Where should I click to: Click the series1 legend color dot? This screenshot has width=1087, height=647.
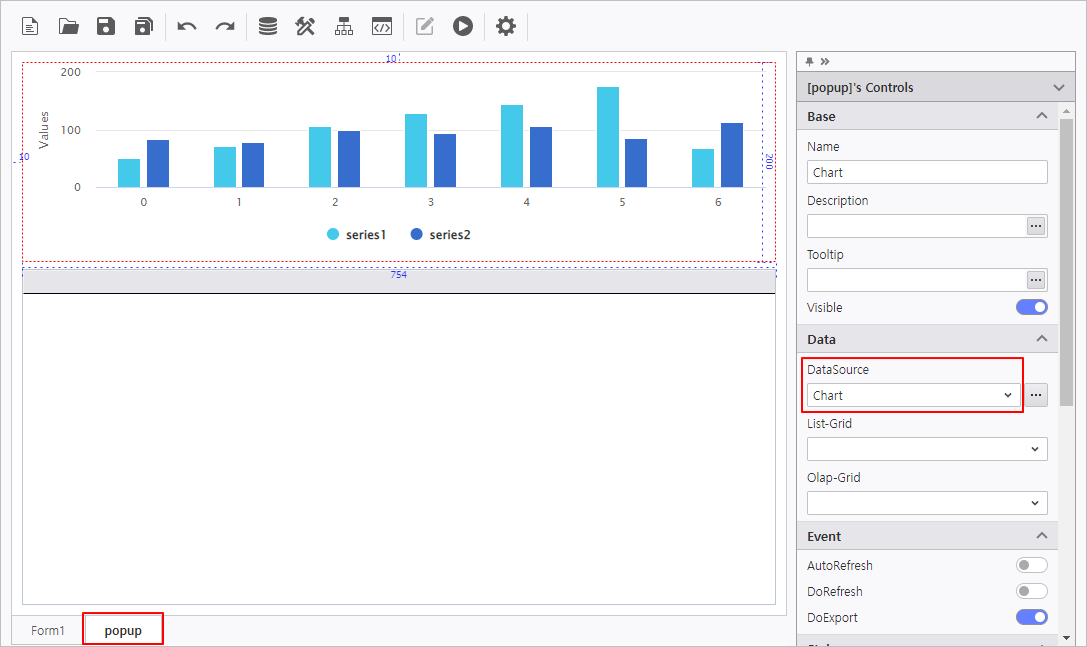pyautogui.click(x=333, y=234)
